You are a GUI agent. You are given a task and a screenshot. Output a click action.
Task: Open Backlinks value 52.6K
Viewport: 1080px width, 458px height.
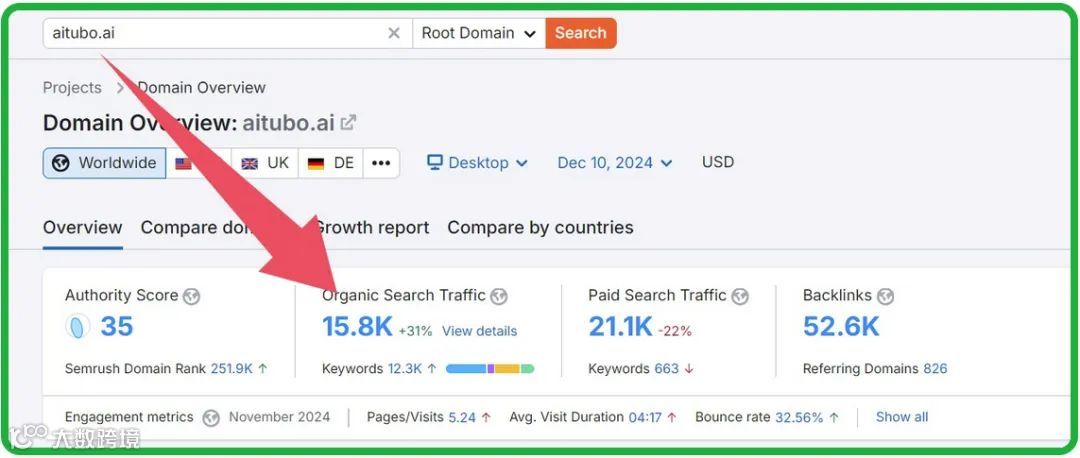841,327
